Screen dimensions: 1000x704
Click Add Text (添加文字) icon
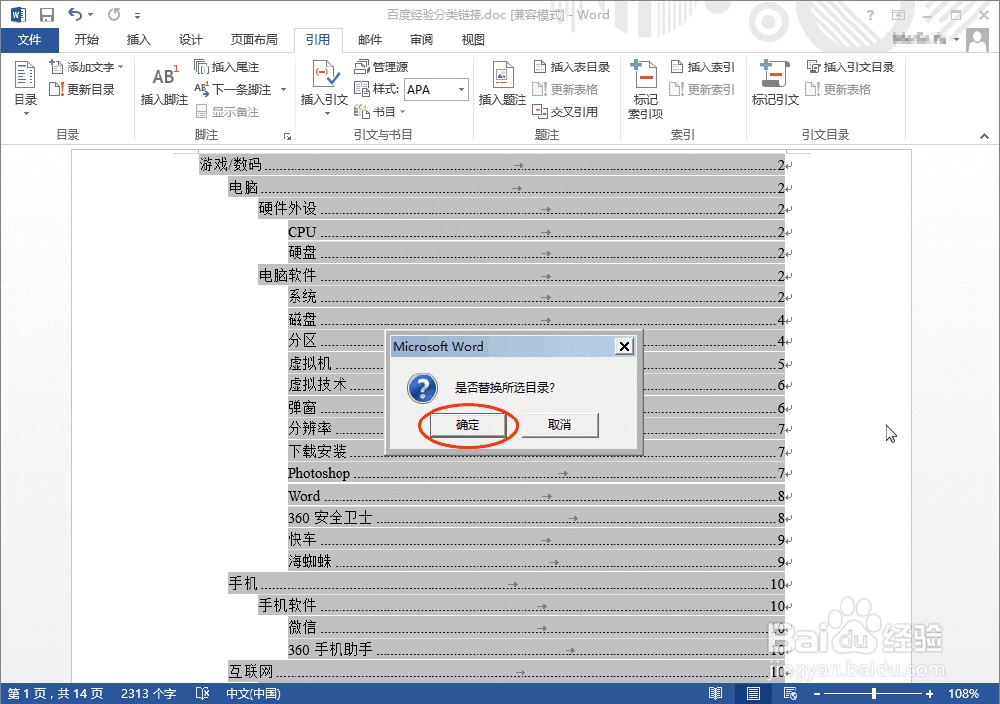coord(57,66)
